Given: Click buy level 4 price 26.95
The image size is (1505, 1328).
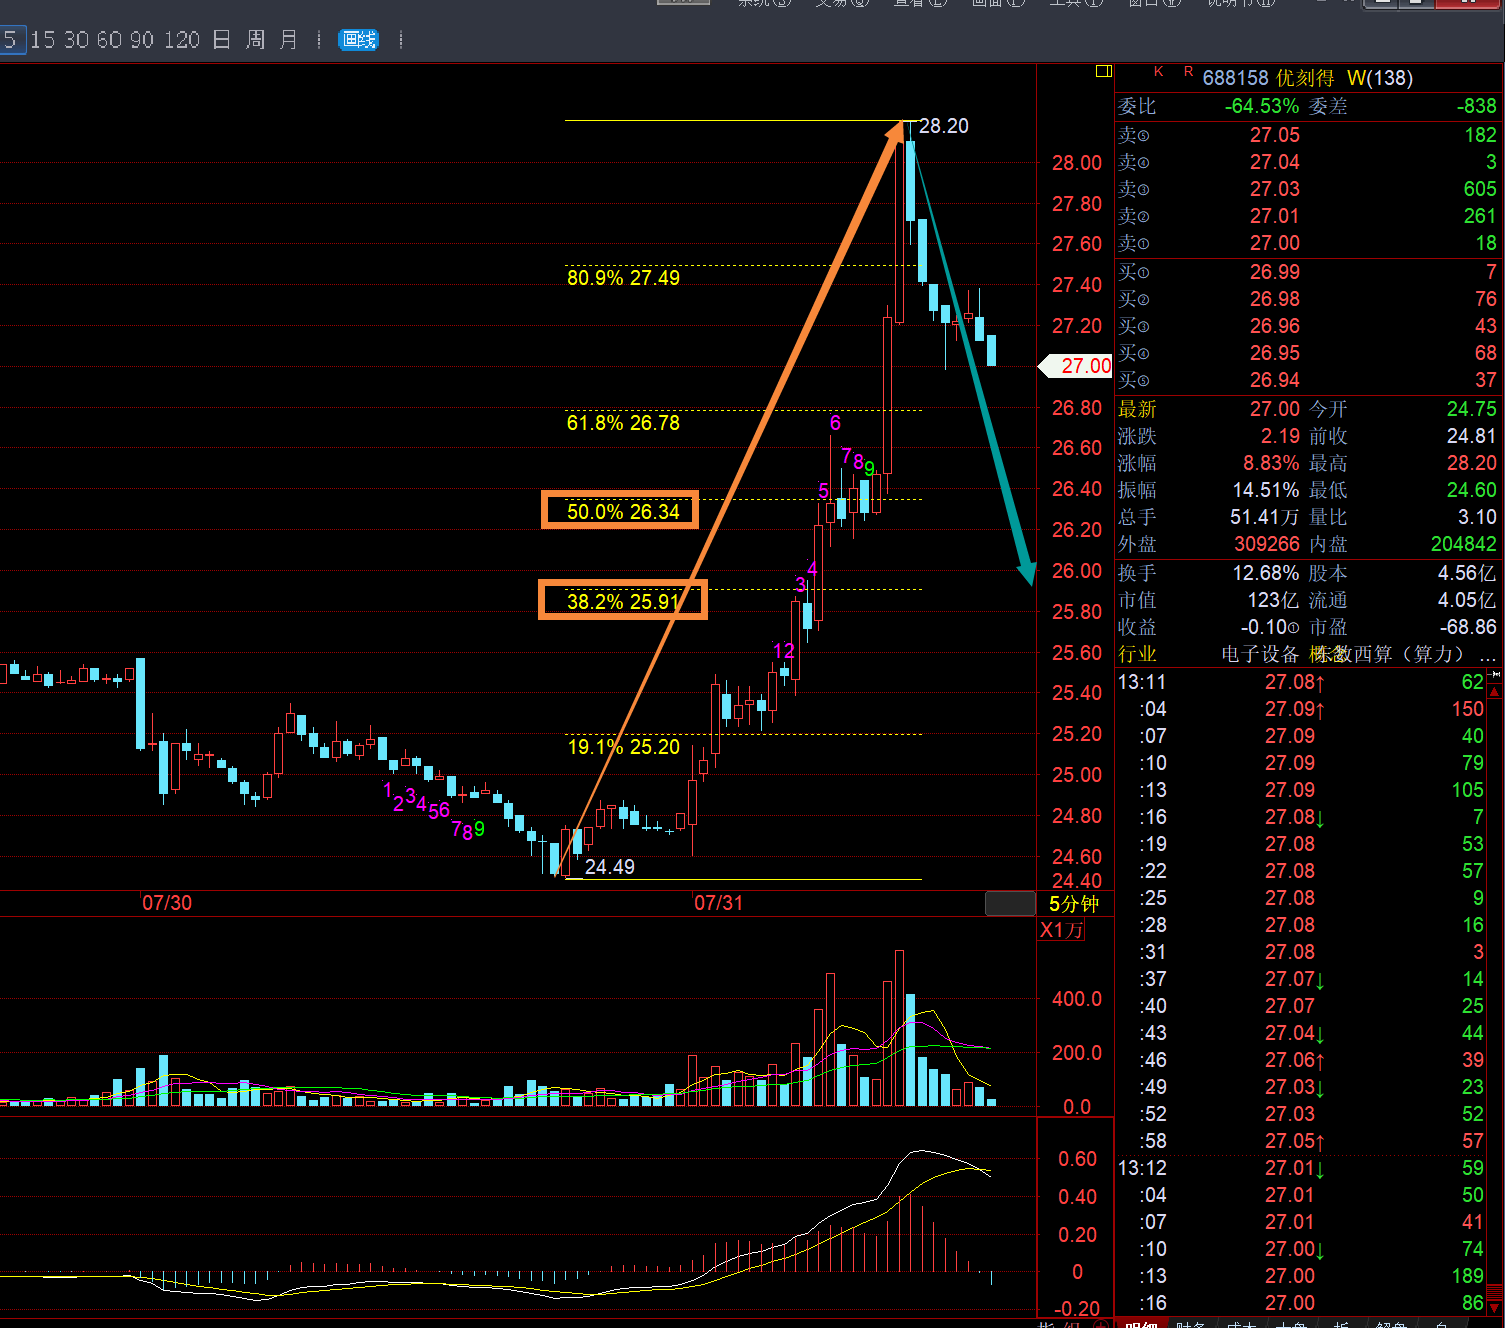Looking at the screenshot, I should coord(1275,353).
